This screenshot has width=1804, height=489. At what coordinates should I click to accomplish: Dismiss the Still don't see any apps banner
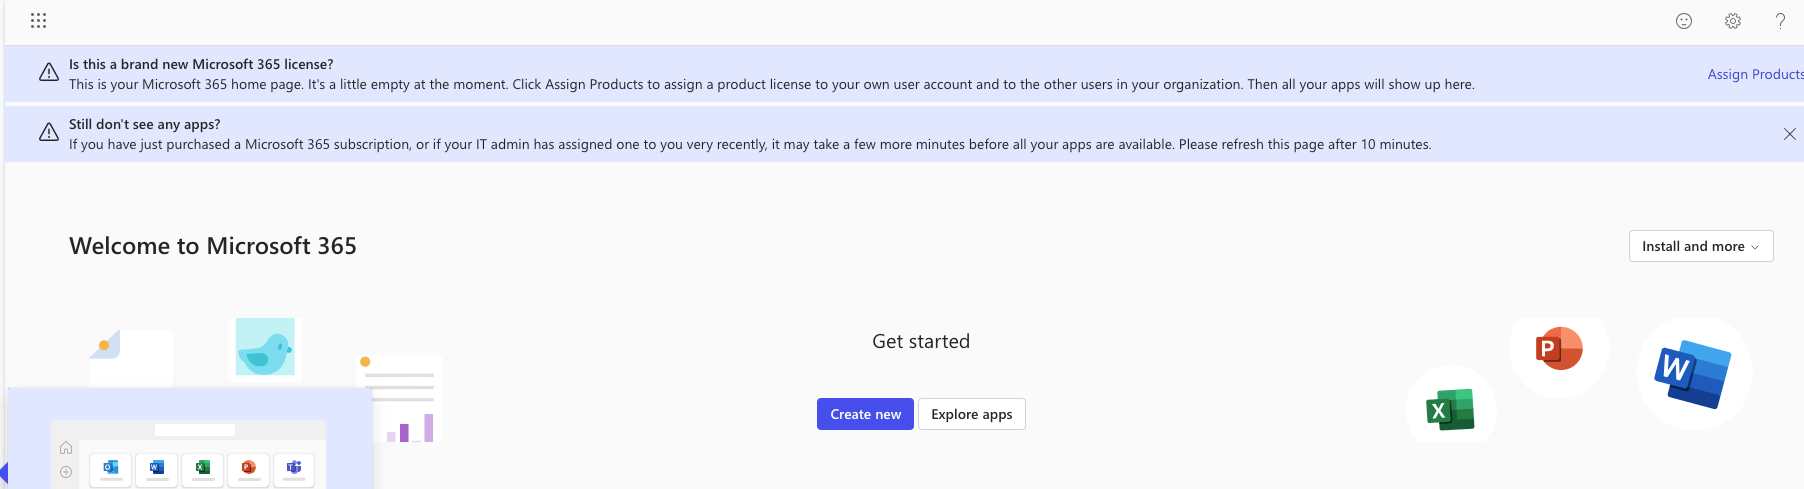1790,134
